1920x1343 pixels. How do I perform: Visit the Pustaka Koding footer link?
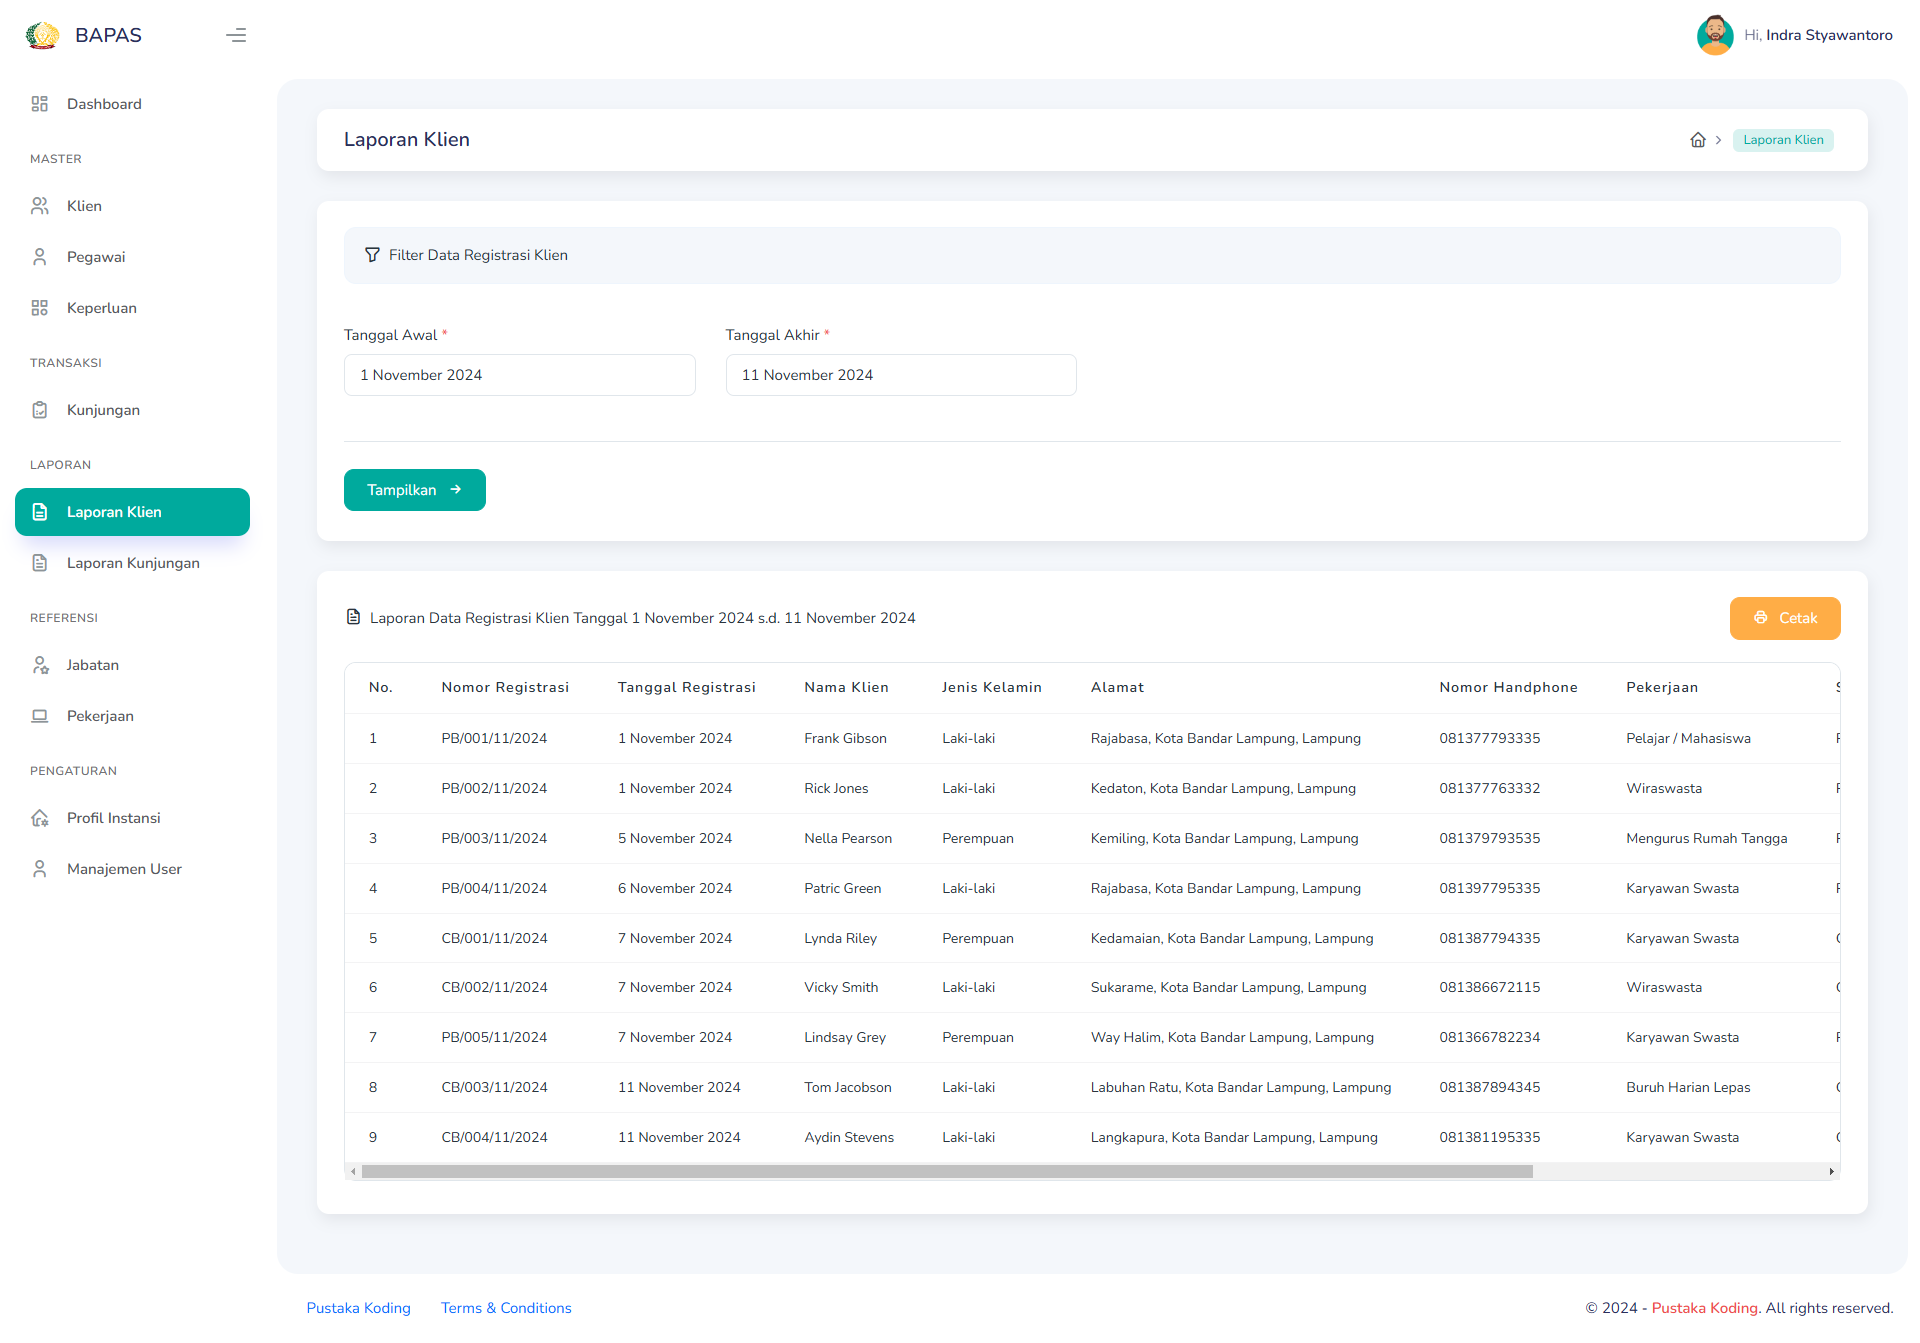[x=358, y=1307]
